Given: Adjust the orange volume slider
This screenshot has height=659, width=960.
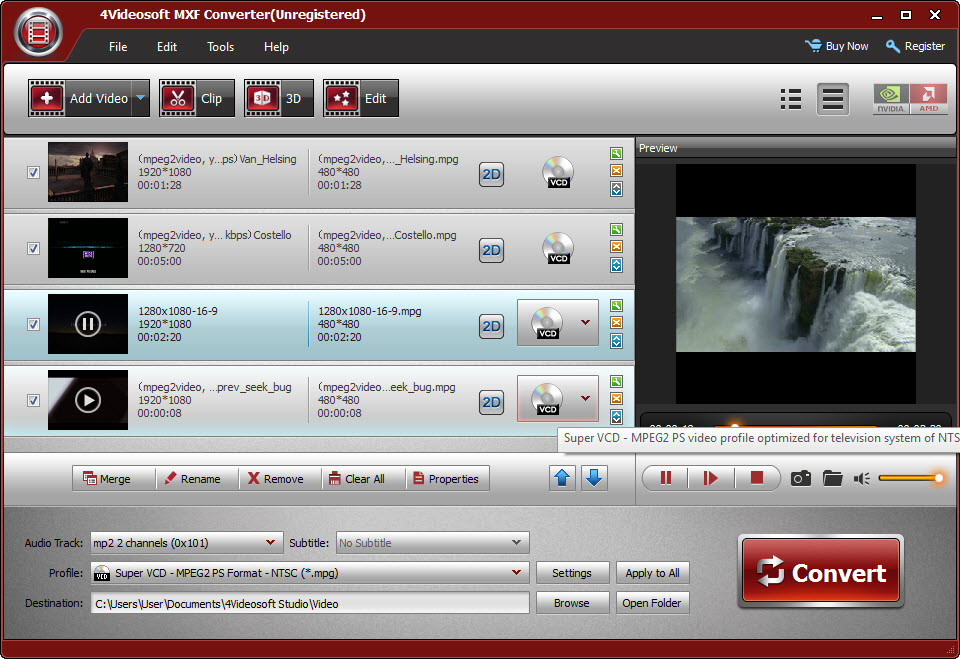Looking at the screenshot, I should pos(911,478).
